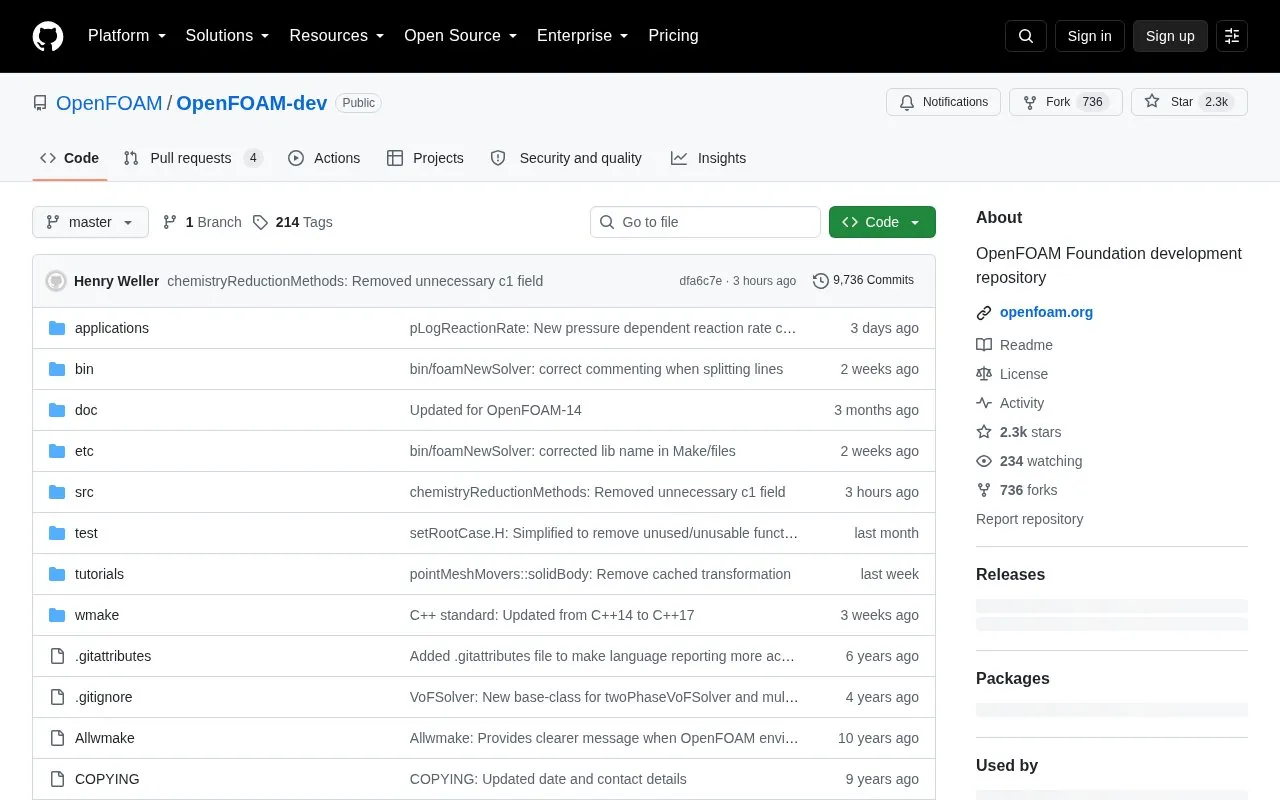Expand the Open Source menu
This screenshot has width=1280, height=800.
click(x=461, y=36)
